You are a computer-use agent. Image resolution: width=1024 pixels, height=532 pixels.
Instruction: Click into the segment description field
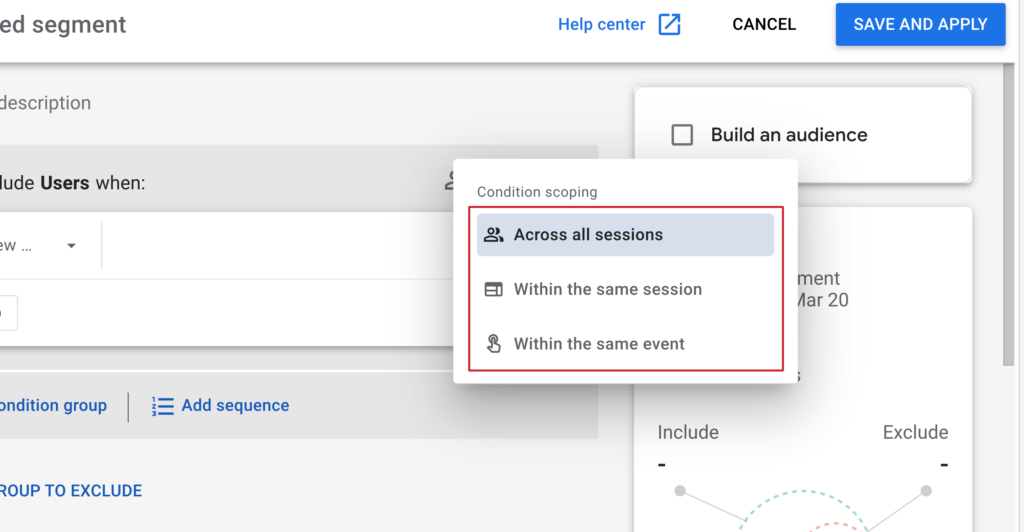(45, 103)
